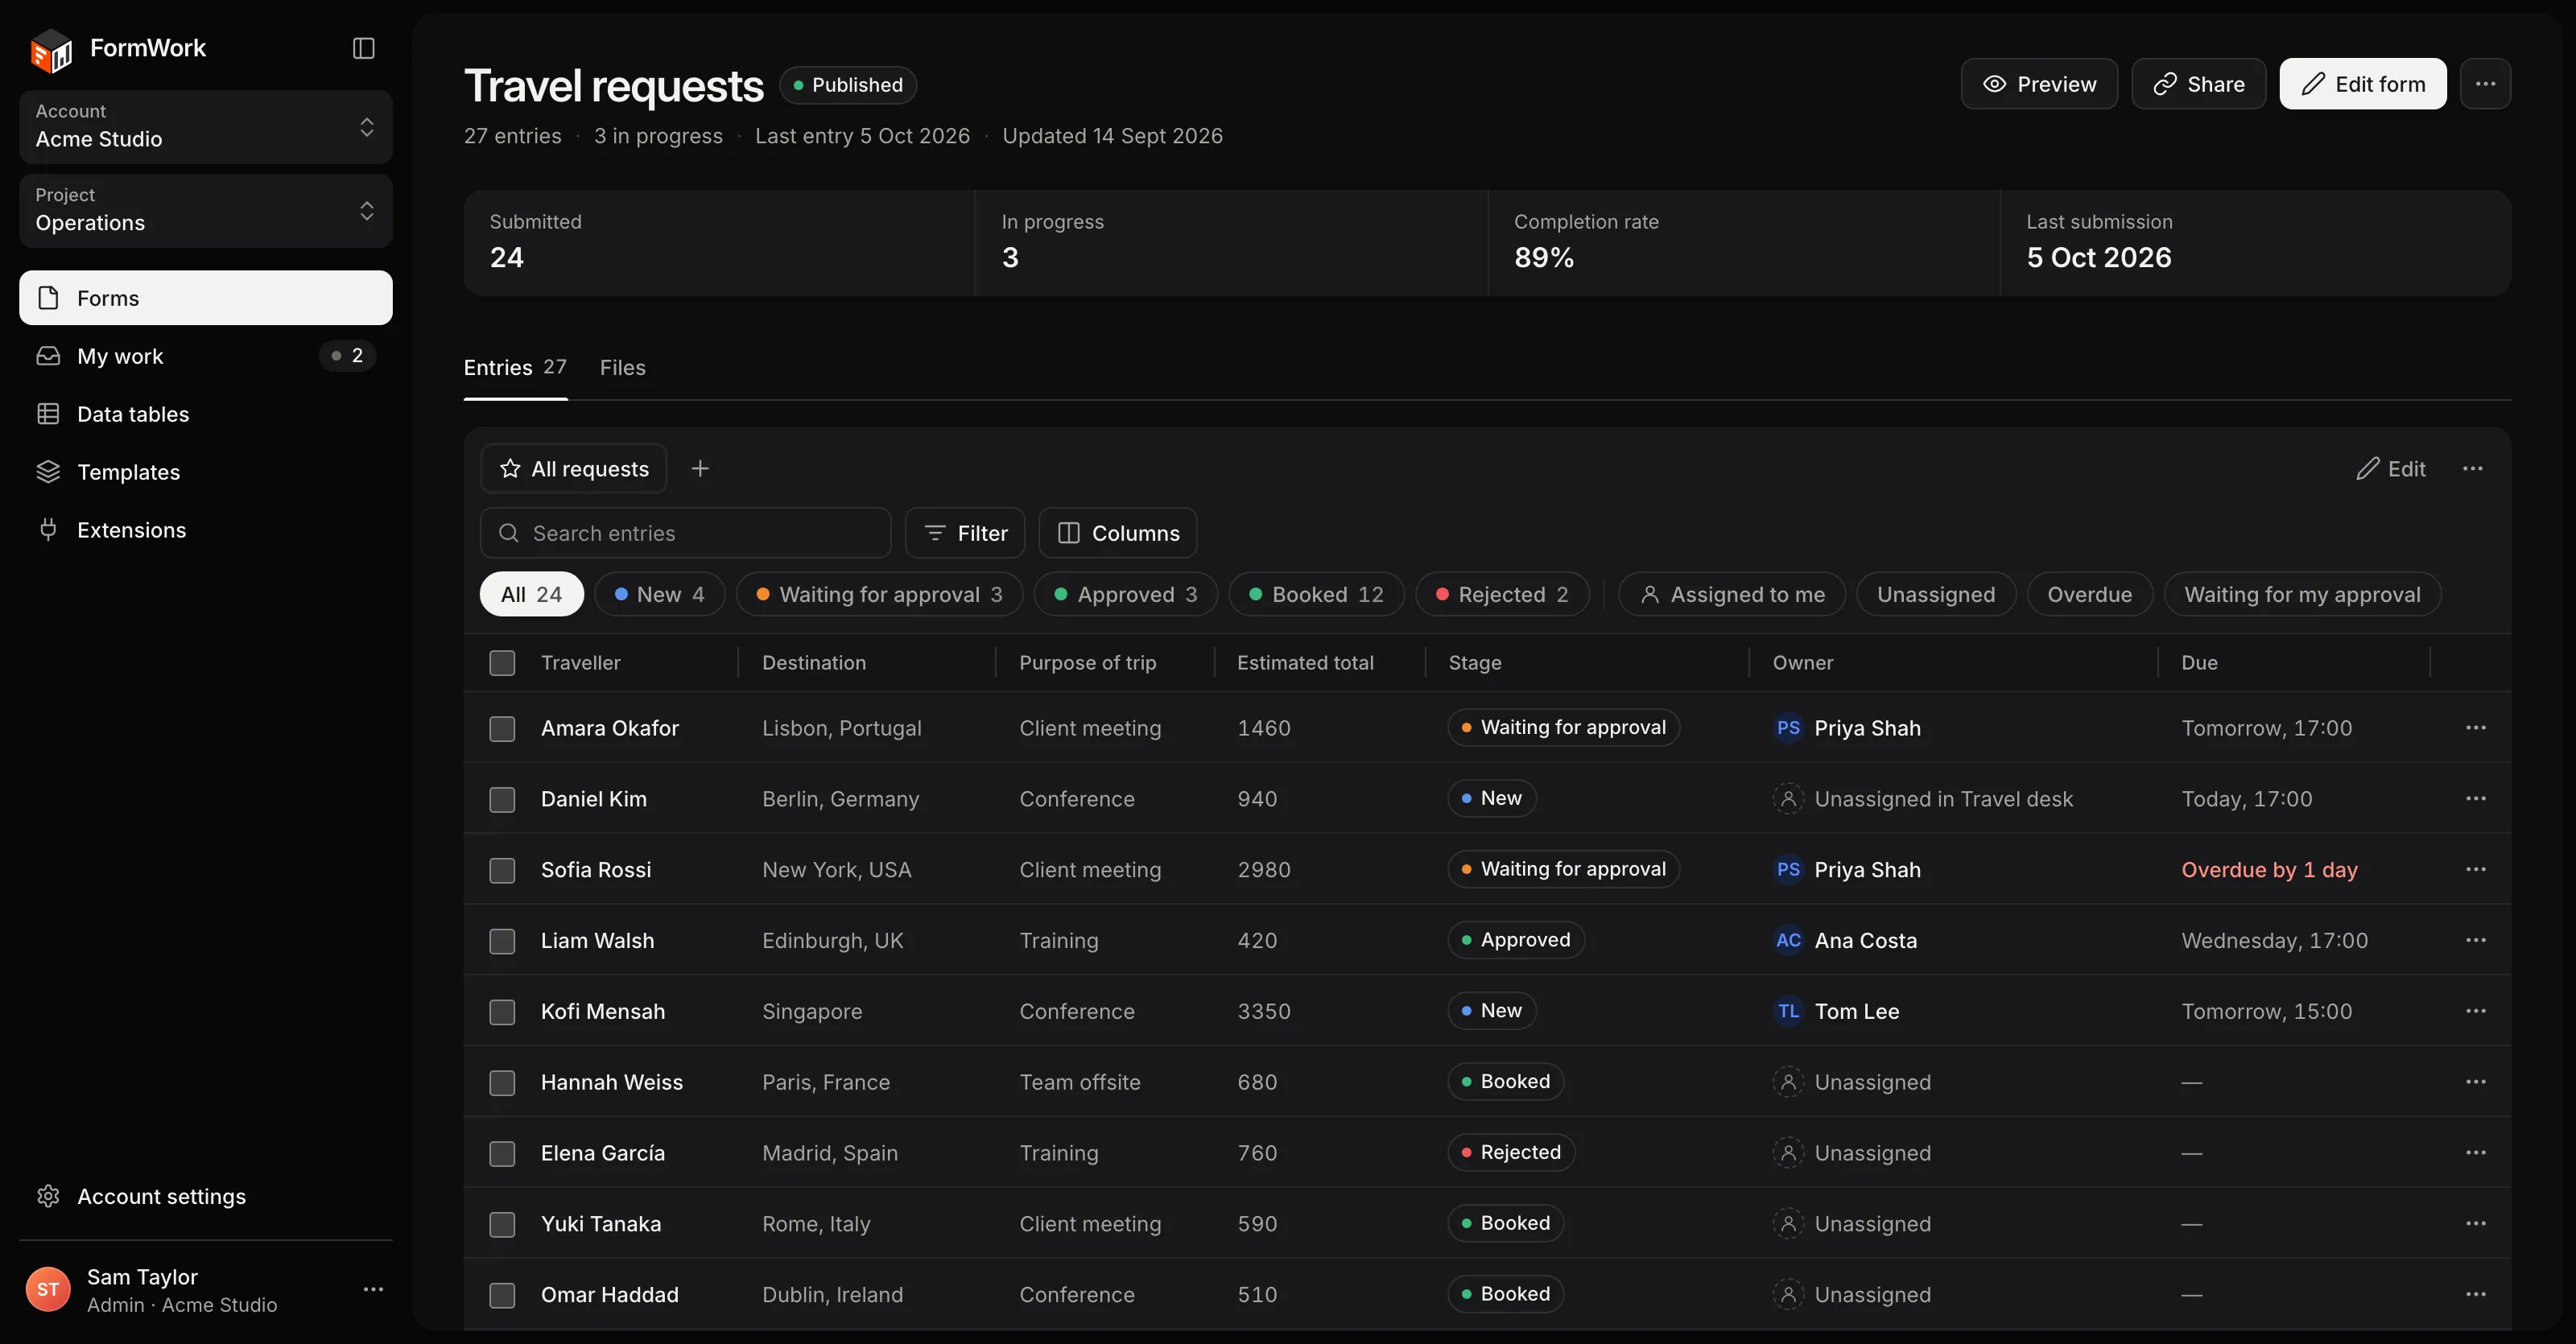The image size is (2576, 1344).
Task: Select the Entries tab
Action: (515, 367)
